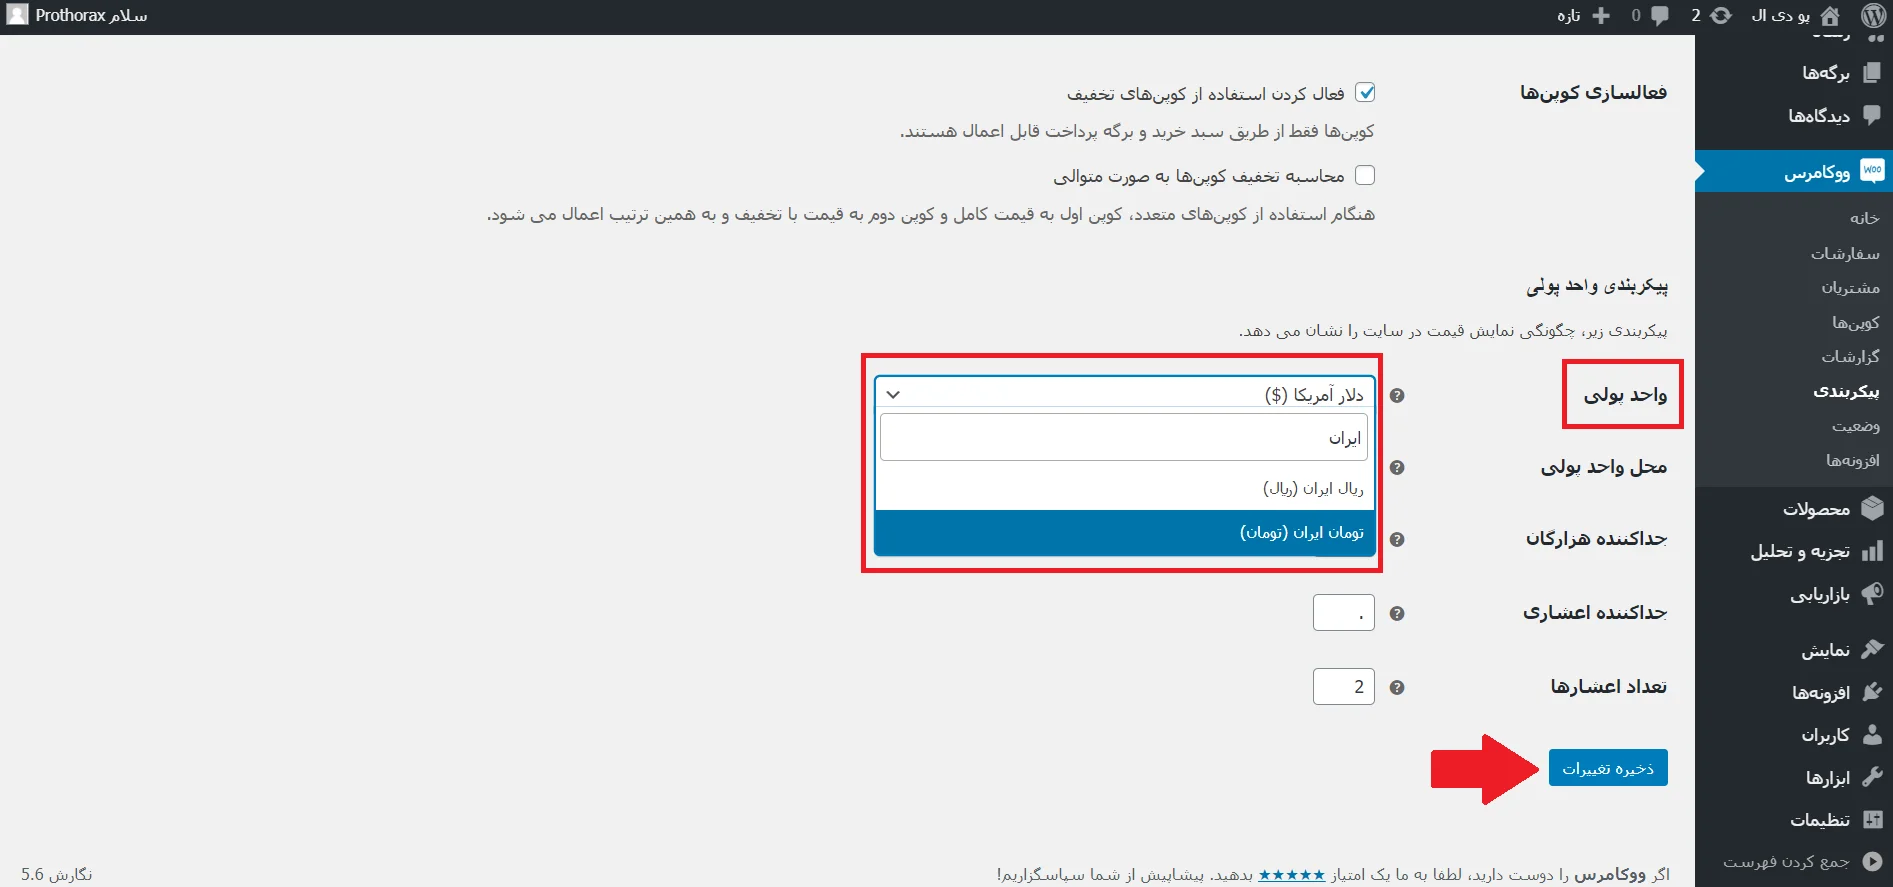Image resolution: width=1893 pixels, height=887 pixels.
Task: Select تومان ایران (تومان) option
Action: 1125,532
